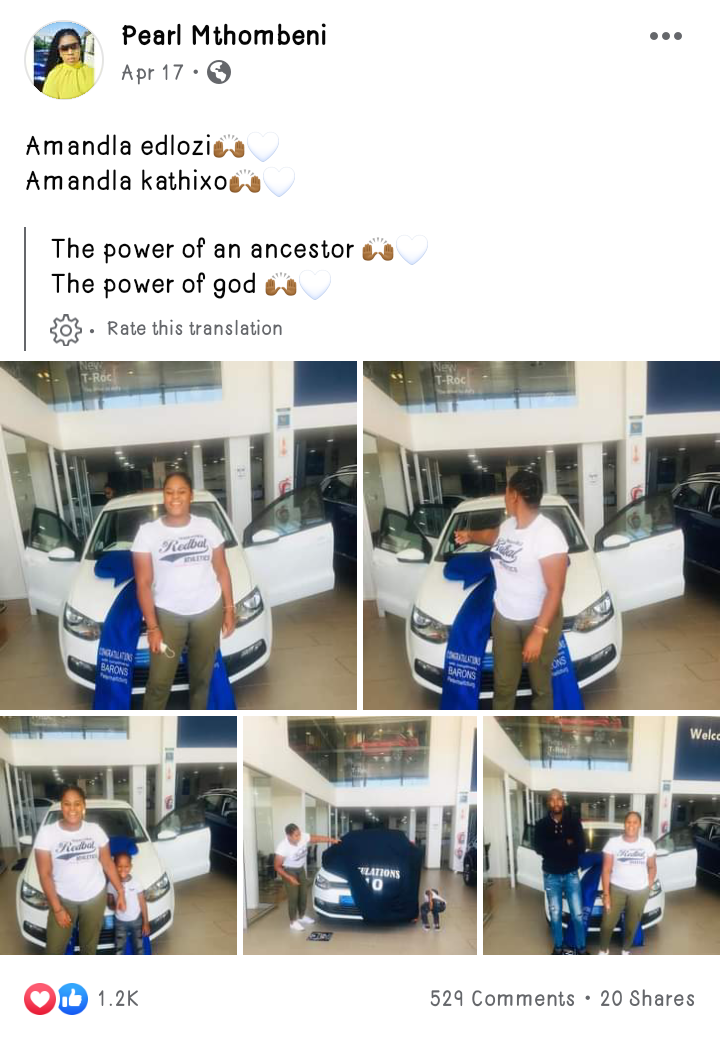The width and height of the screenshot is (720, 1039).
Task: Click the public globe privacy icon
Action: tap(219, 72)
